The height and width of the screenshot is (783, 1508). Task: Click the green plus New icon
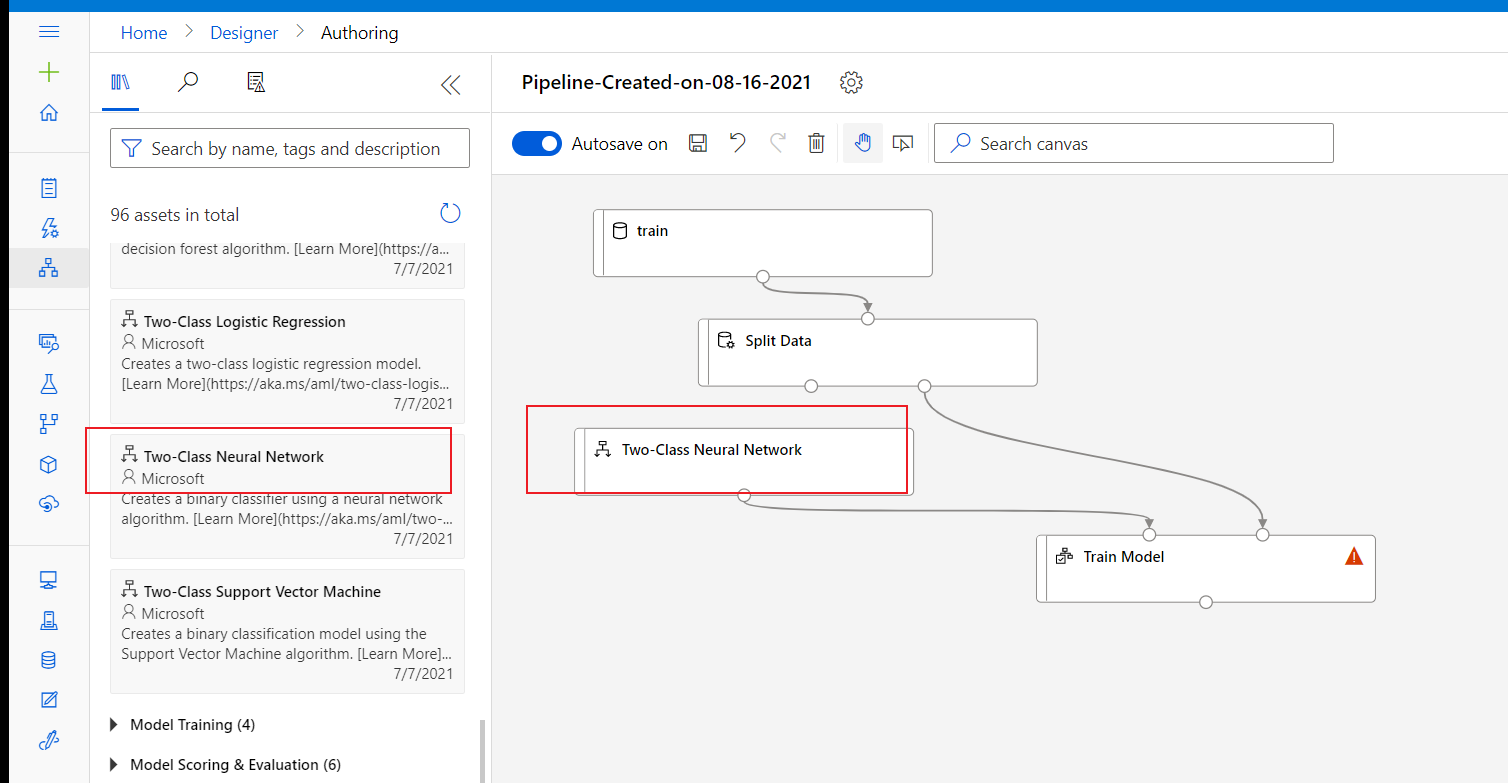point(49,72)
